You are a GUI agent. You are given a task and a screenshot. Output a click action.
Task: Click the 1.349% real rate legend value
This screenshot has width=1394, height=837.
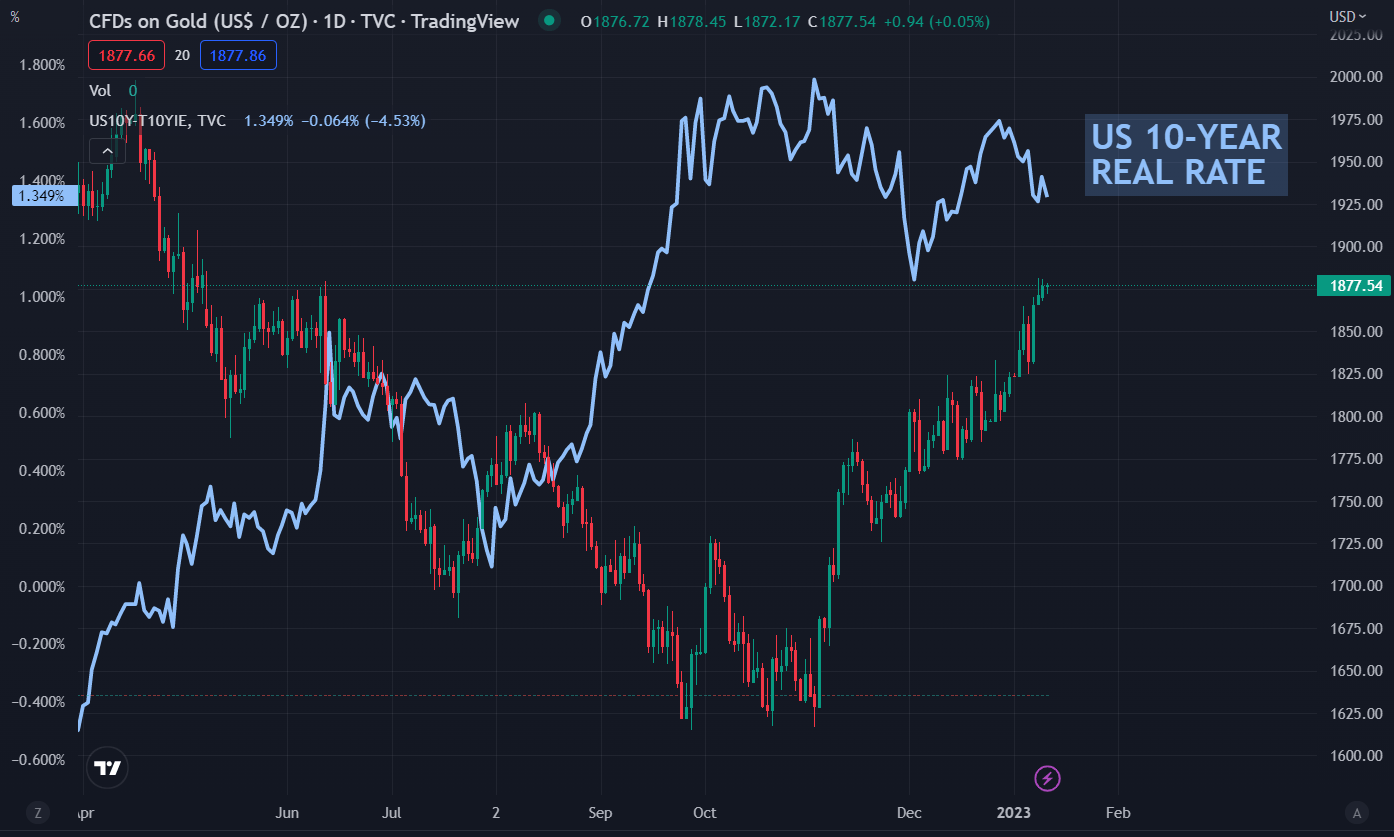coord(268,121)
